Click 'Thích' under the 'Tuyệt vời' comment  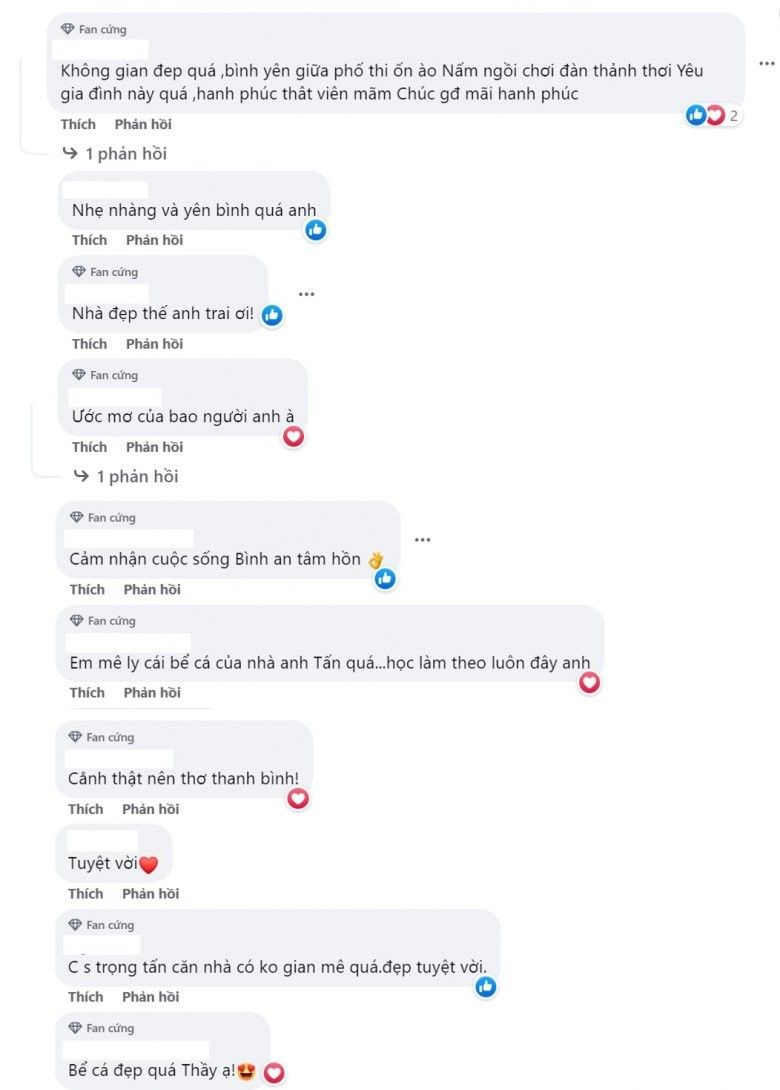(86, 894)
